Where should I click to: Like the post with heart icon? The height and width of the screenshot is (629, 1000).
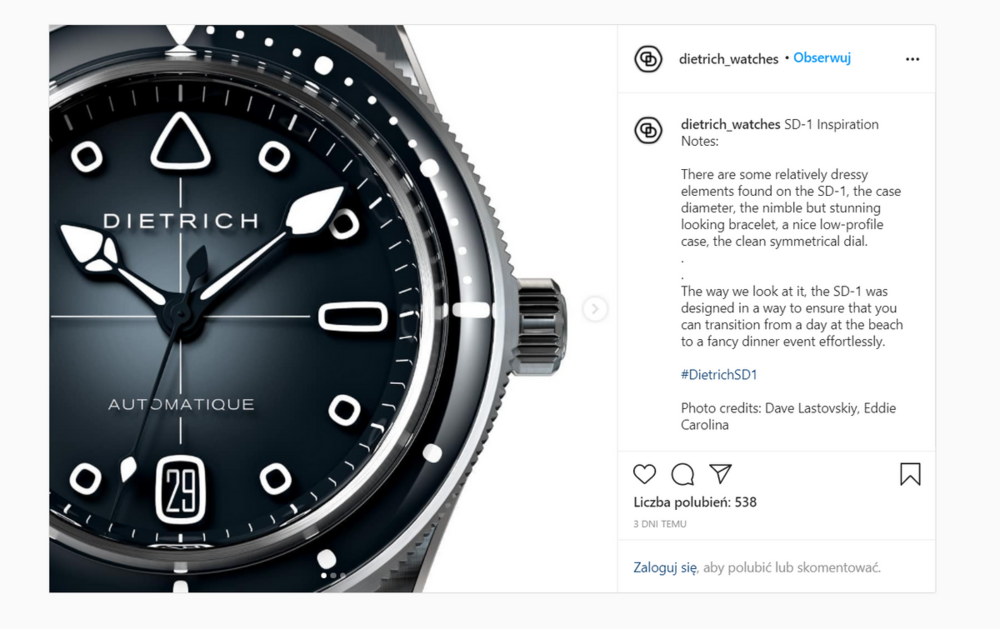click(x=644, y=474)
